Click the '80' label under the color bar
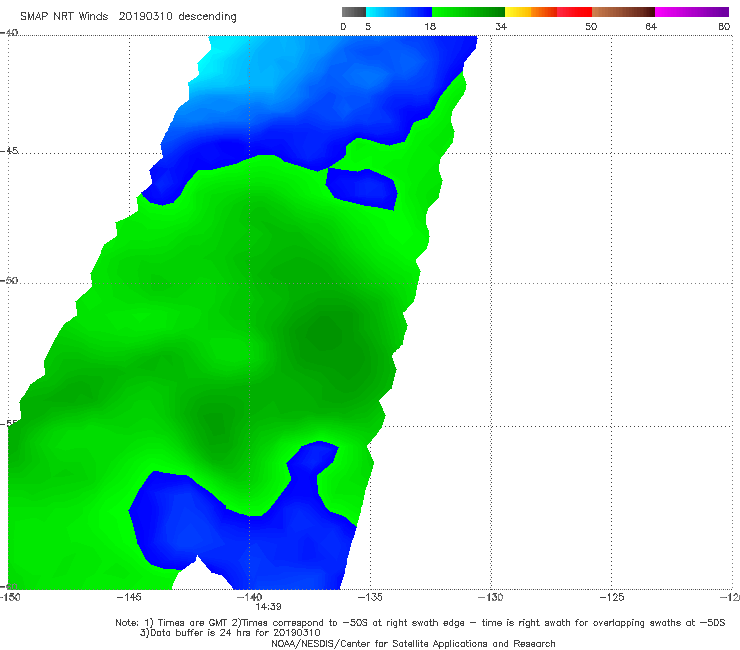The image size is (740, 650). click(x=724, y=27)
